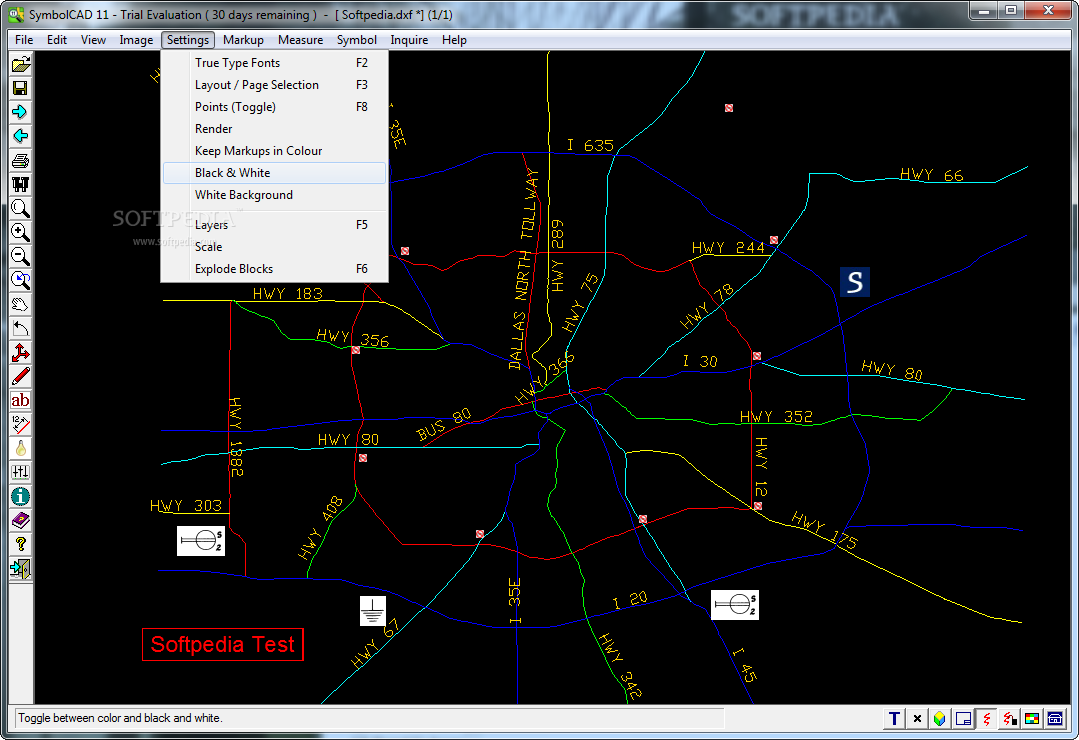Toggle the layout page button in status bar

pos(963,719)
